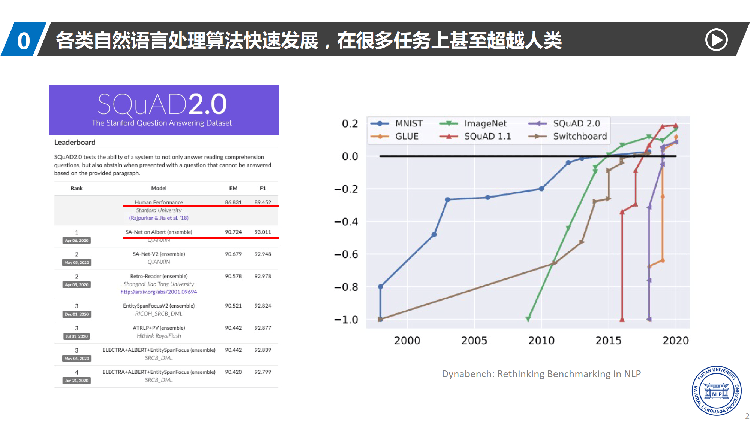This screenshot has height=421, width=750.
Task: Click the Model column header
Action: (x=158, y=188)
